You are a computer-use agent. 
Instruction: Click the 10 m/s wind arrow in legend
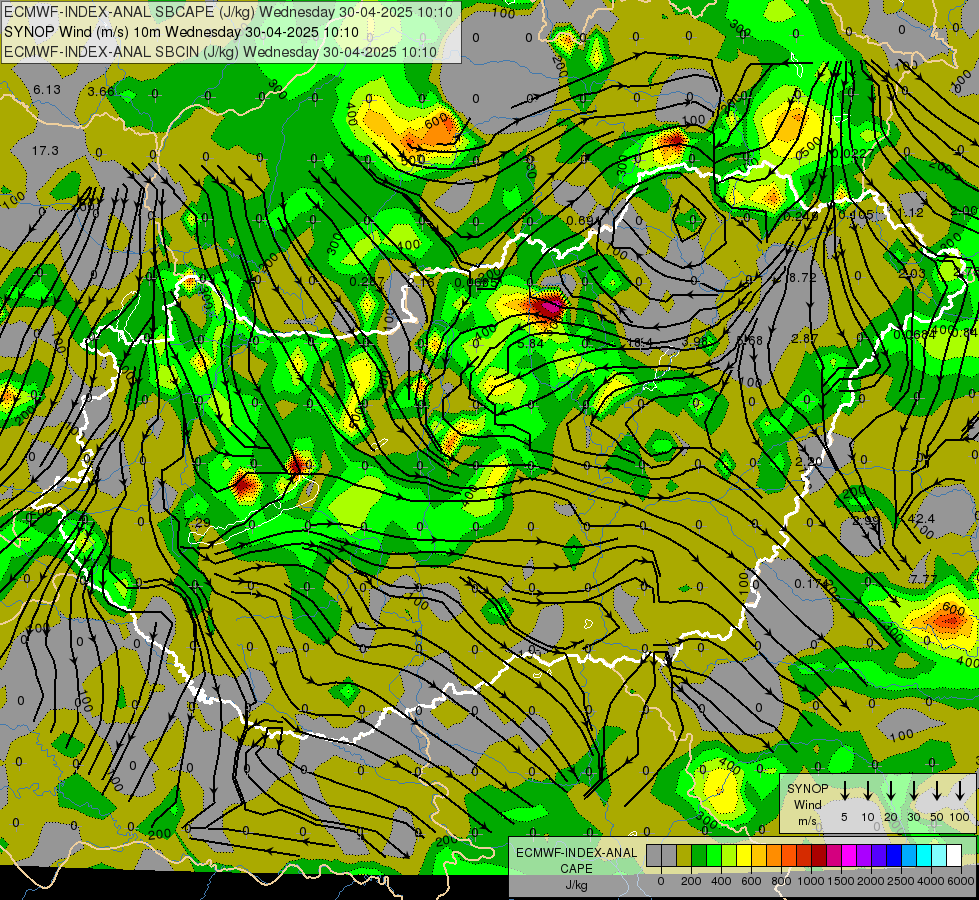tap(868, 791)
